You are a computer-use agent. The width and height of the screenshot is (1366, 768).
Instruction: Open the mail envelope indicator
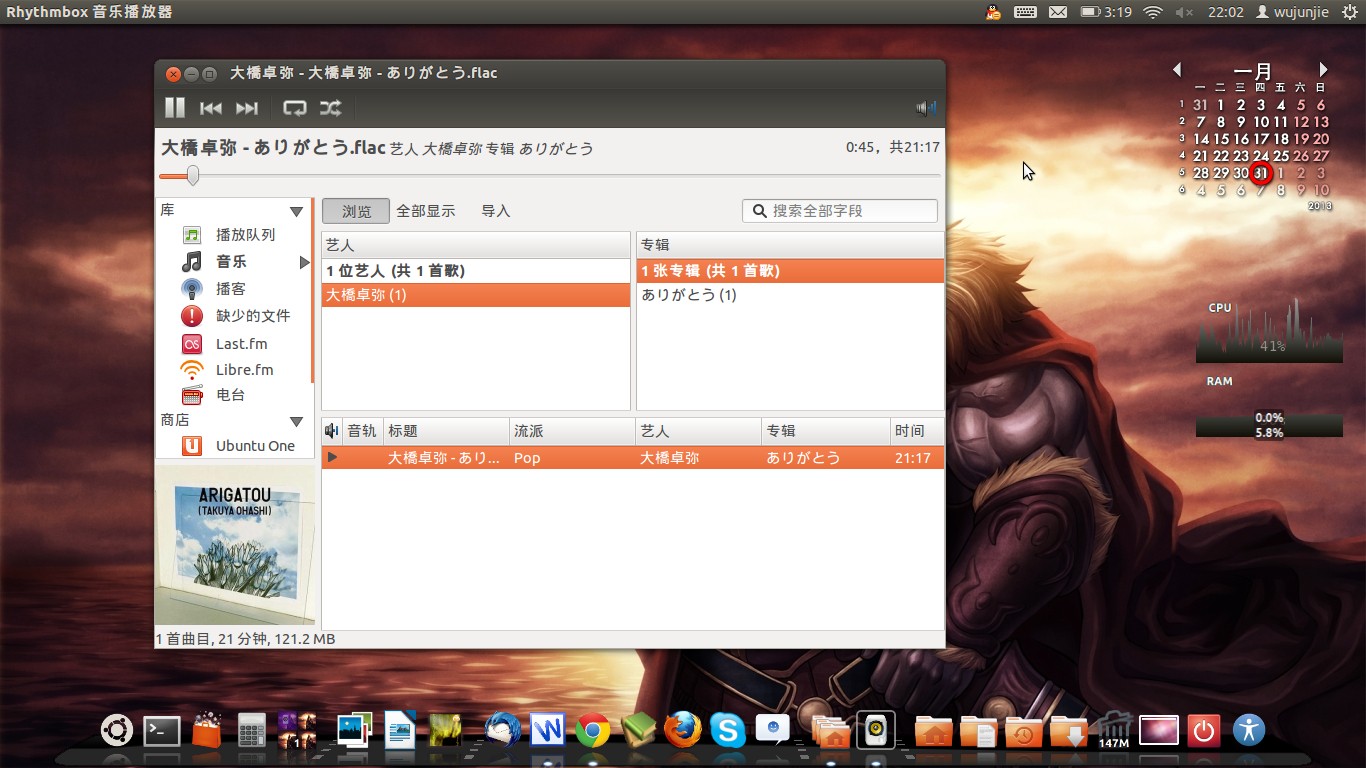pos(1058,12)
